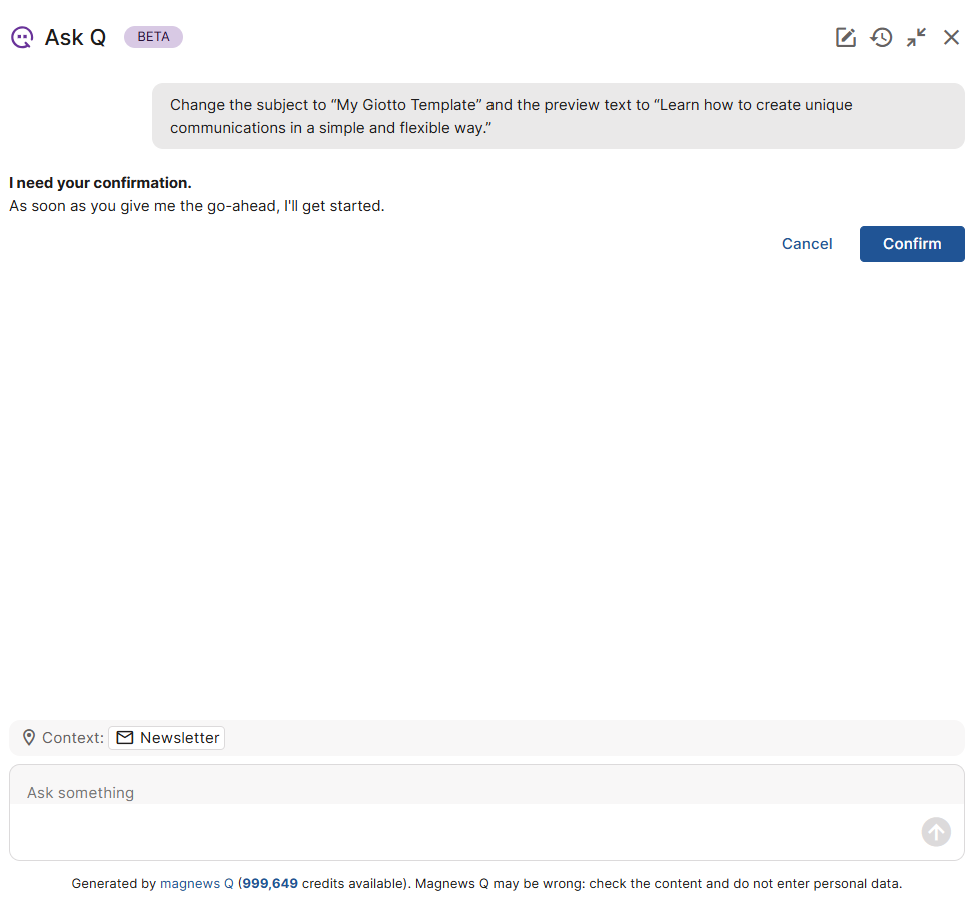Click the envelope icon in the Newsletter chip
The width and height of the screenshot is (980, 920).
125,738
